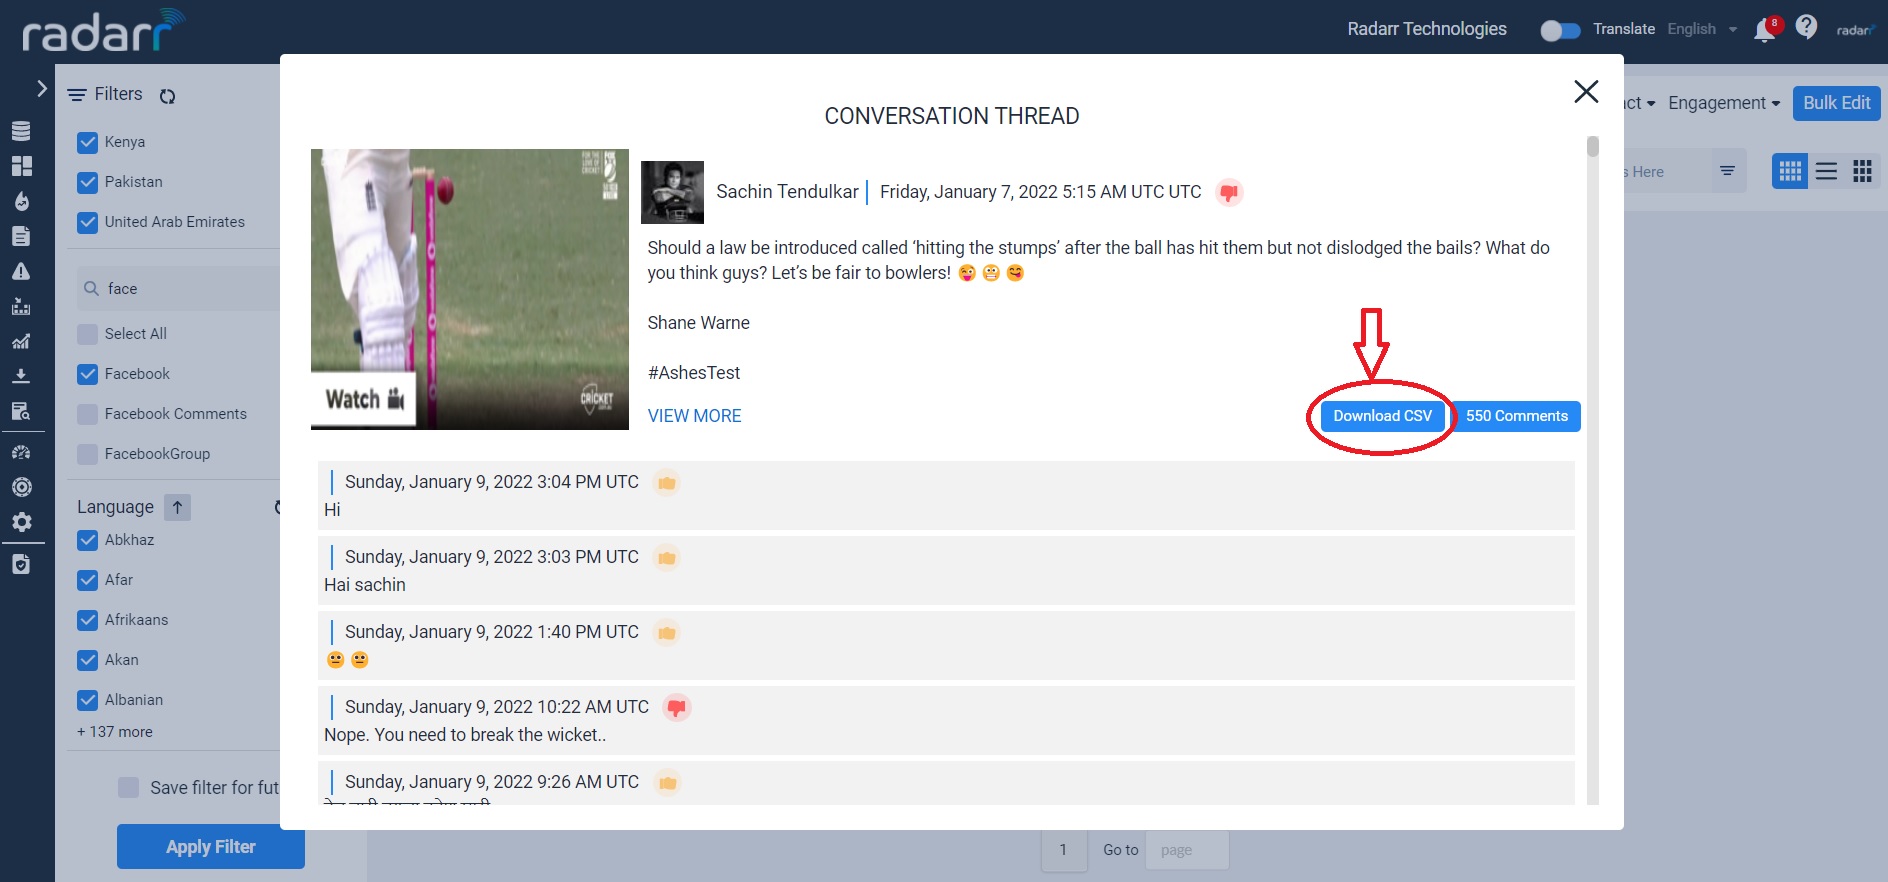This screenshot has height=882, width=1888.
Task: Click Sachin Tendulkar profile picture
Action: [x=672, y=192]
